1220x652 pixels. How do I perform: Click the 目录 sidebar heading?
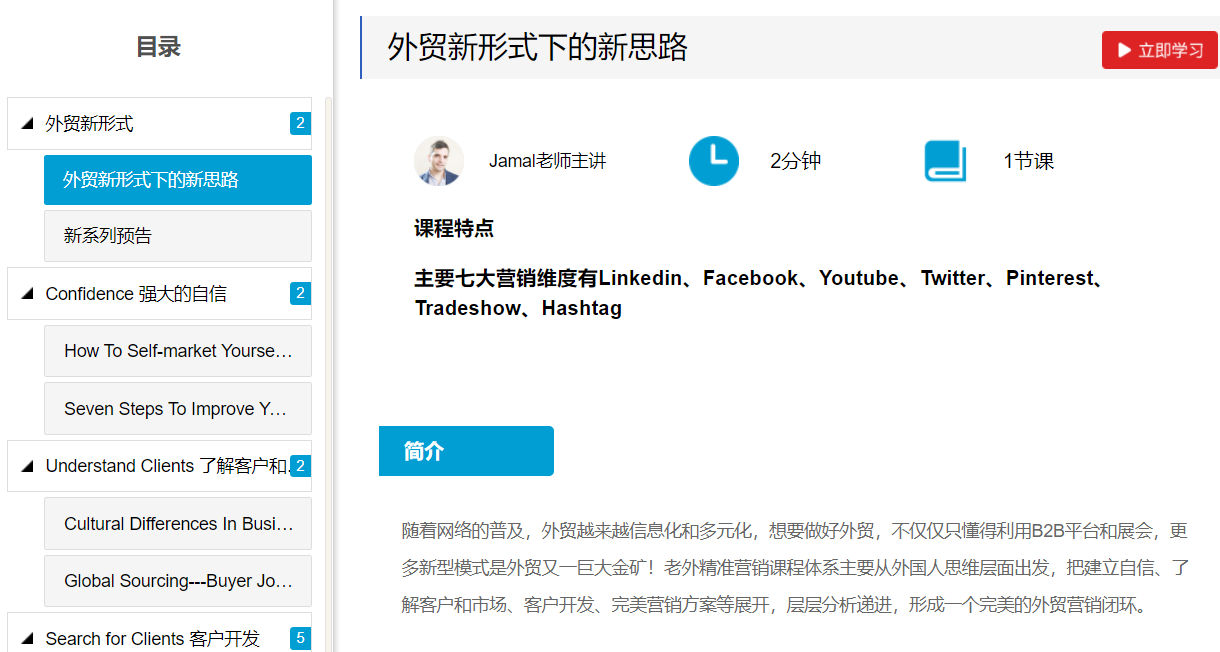(x=158, y=47)
